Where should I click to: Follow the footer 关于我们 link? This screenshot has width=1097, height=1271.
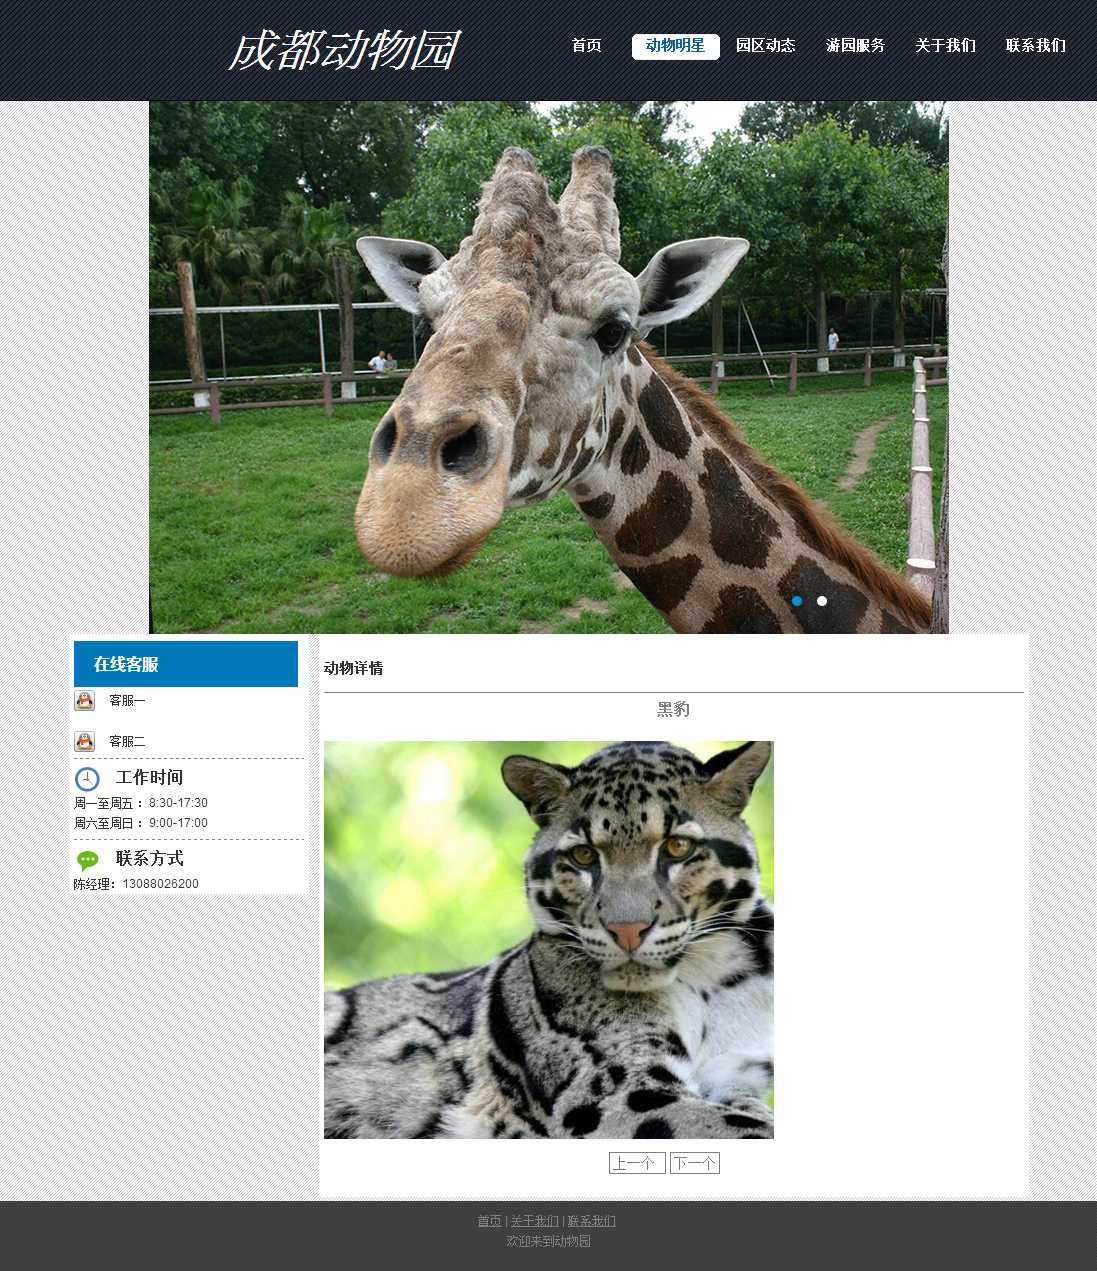pos(534,1221)
